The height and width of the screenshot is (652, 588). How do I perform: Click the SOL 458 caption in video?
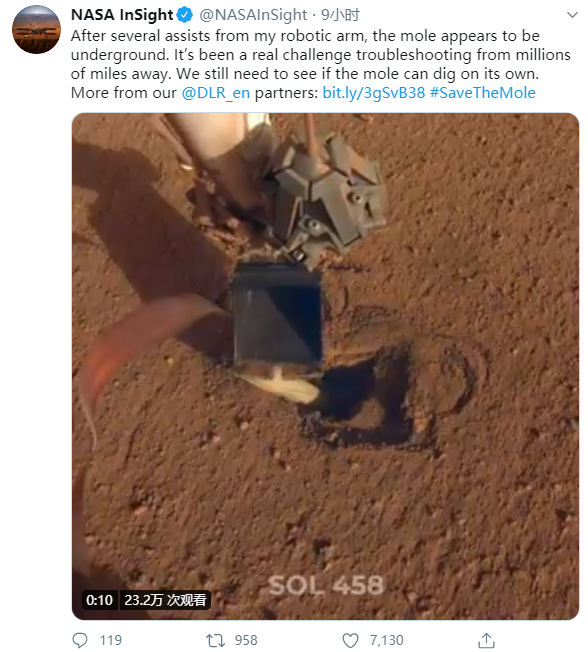[x=325, y=585]
